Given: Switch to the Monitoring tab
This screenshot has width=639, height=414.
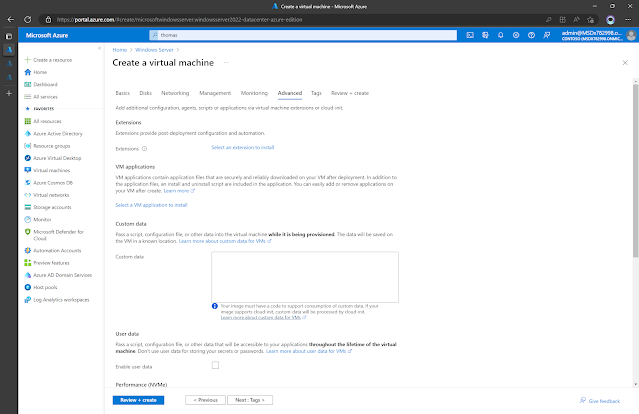Looking at the screenshot, I should (254, 93).
